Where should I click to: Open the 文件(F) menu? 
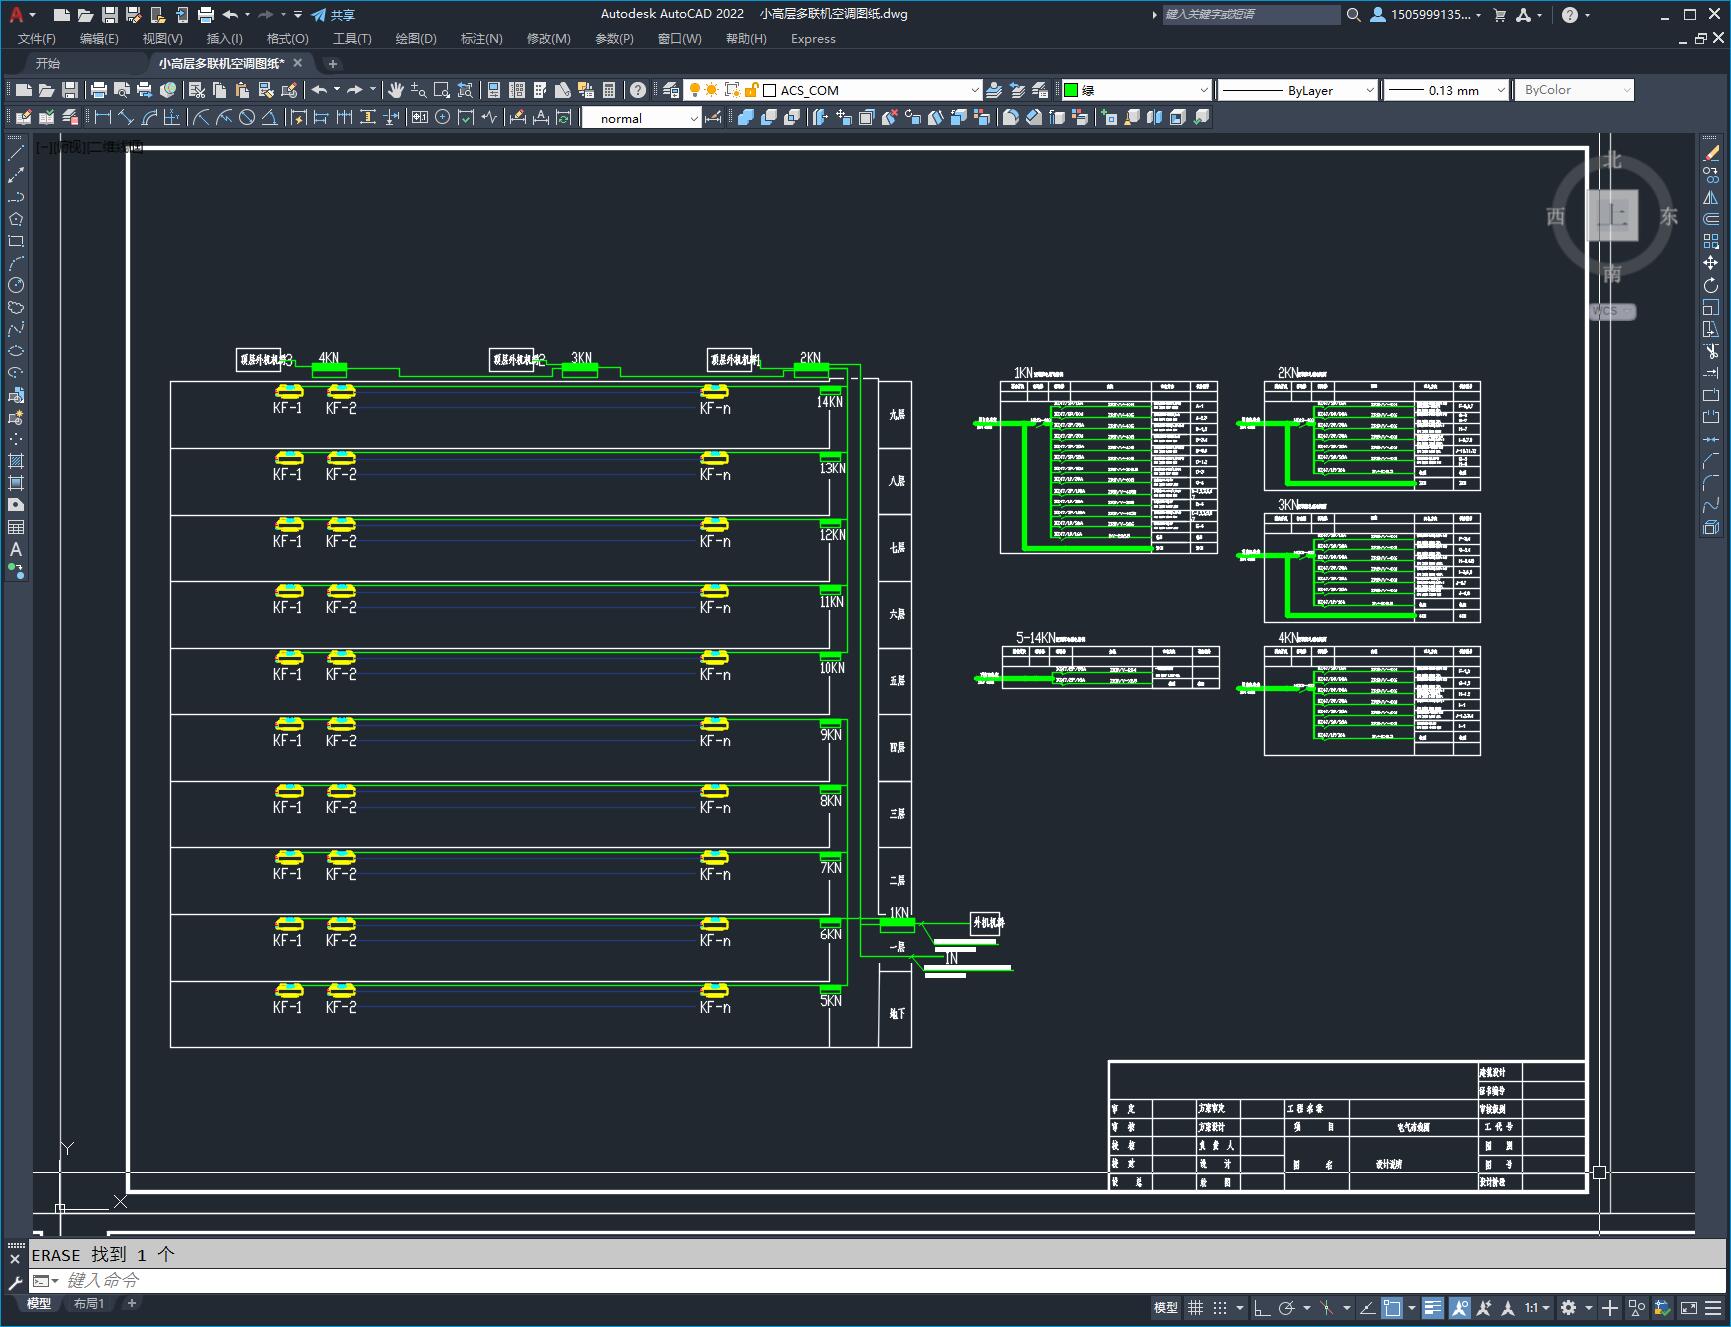coord(37,39)
